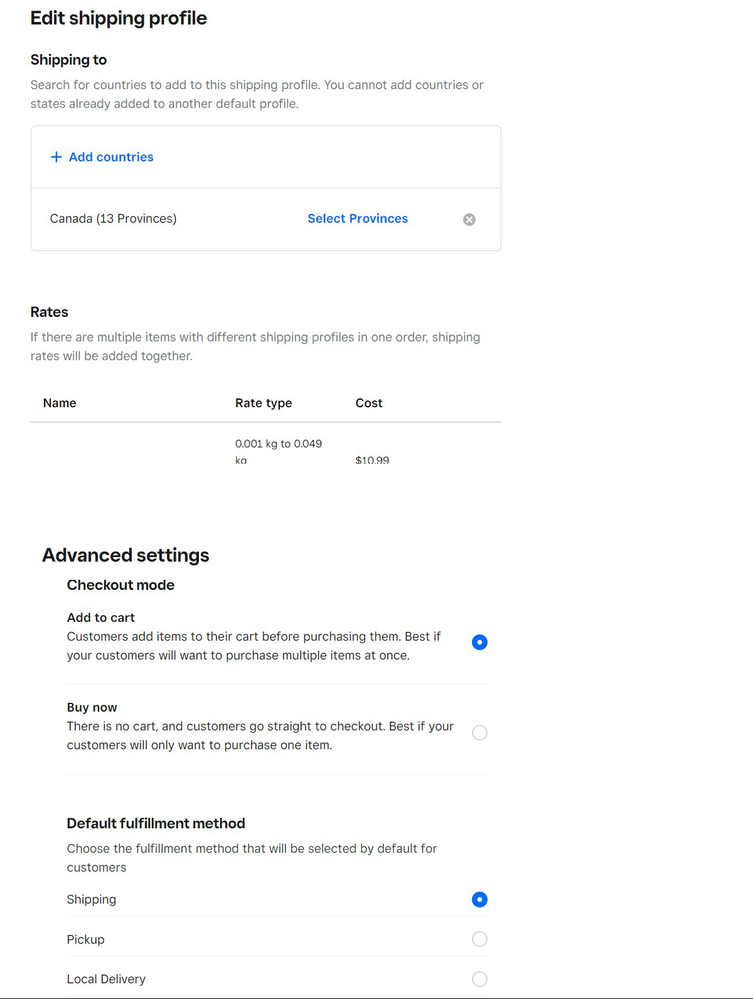This screenshot has height=999, width=753.
Task: Choose the Buy now radio button
Action: pos(479,733)
